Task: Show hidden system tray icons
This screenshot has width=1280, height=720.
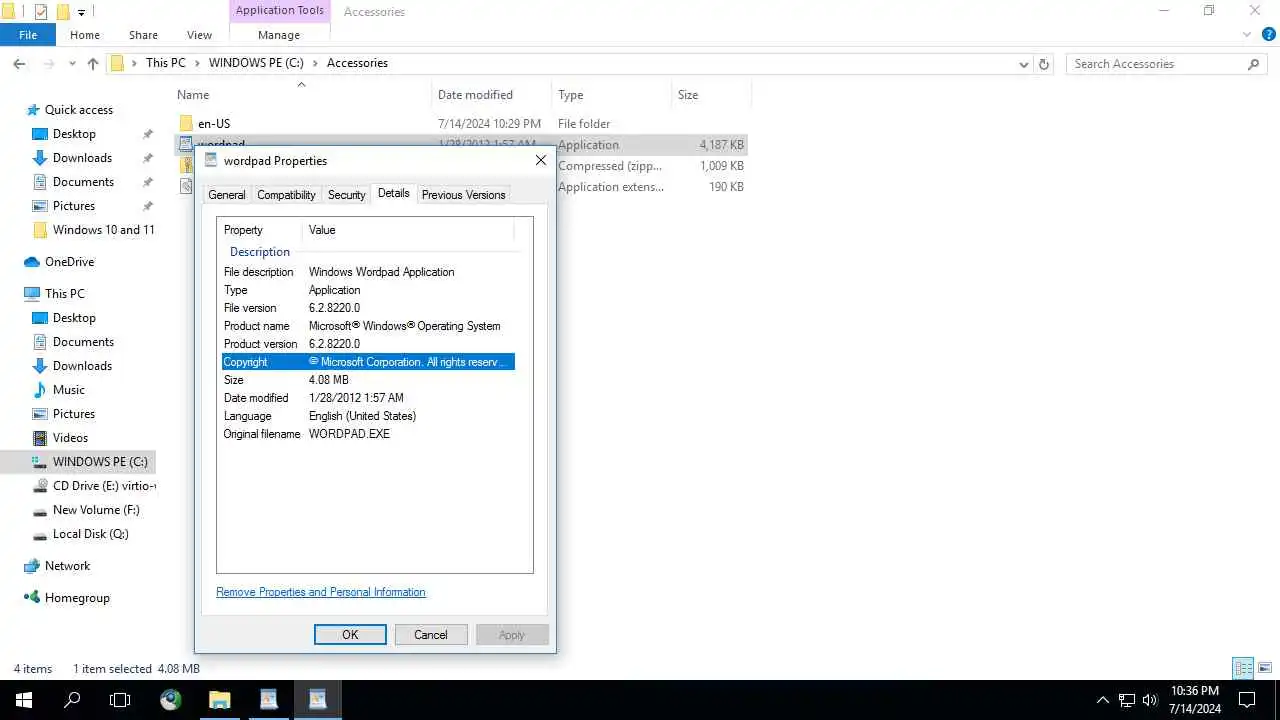Action: point(1103,700)
